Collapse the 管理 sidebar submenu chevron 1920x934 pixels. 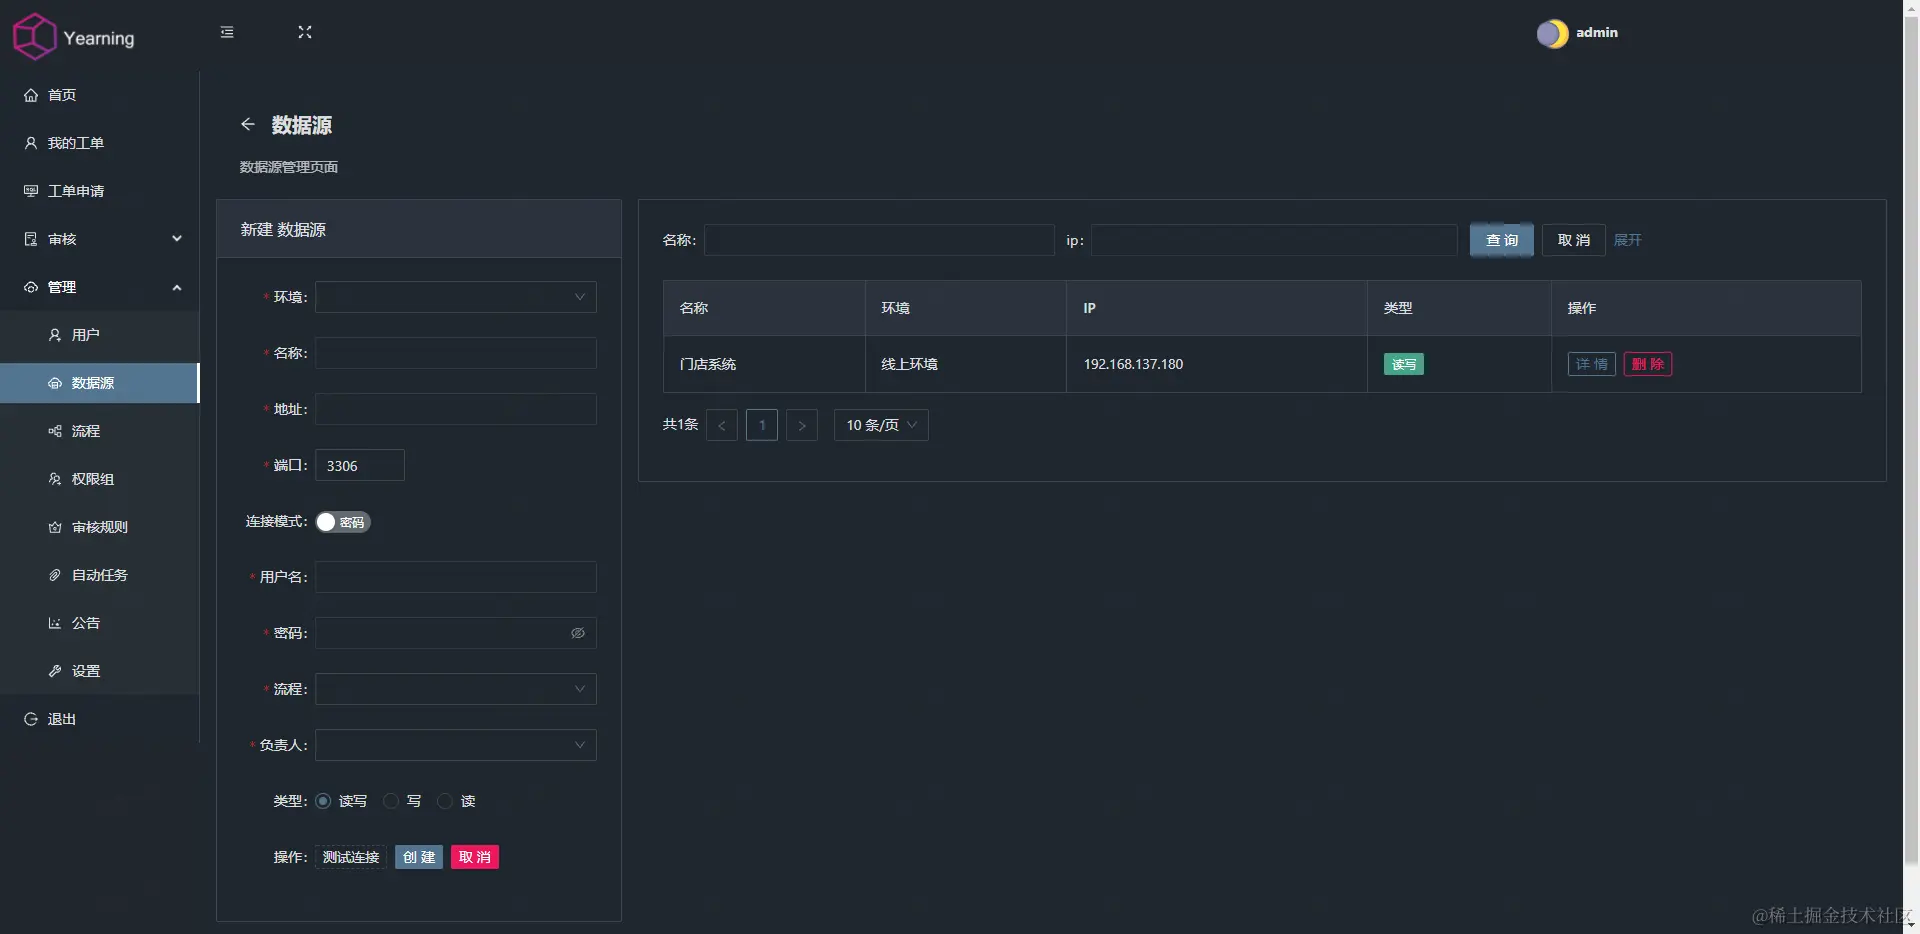coord(177,287)
